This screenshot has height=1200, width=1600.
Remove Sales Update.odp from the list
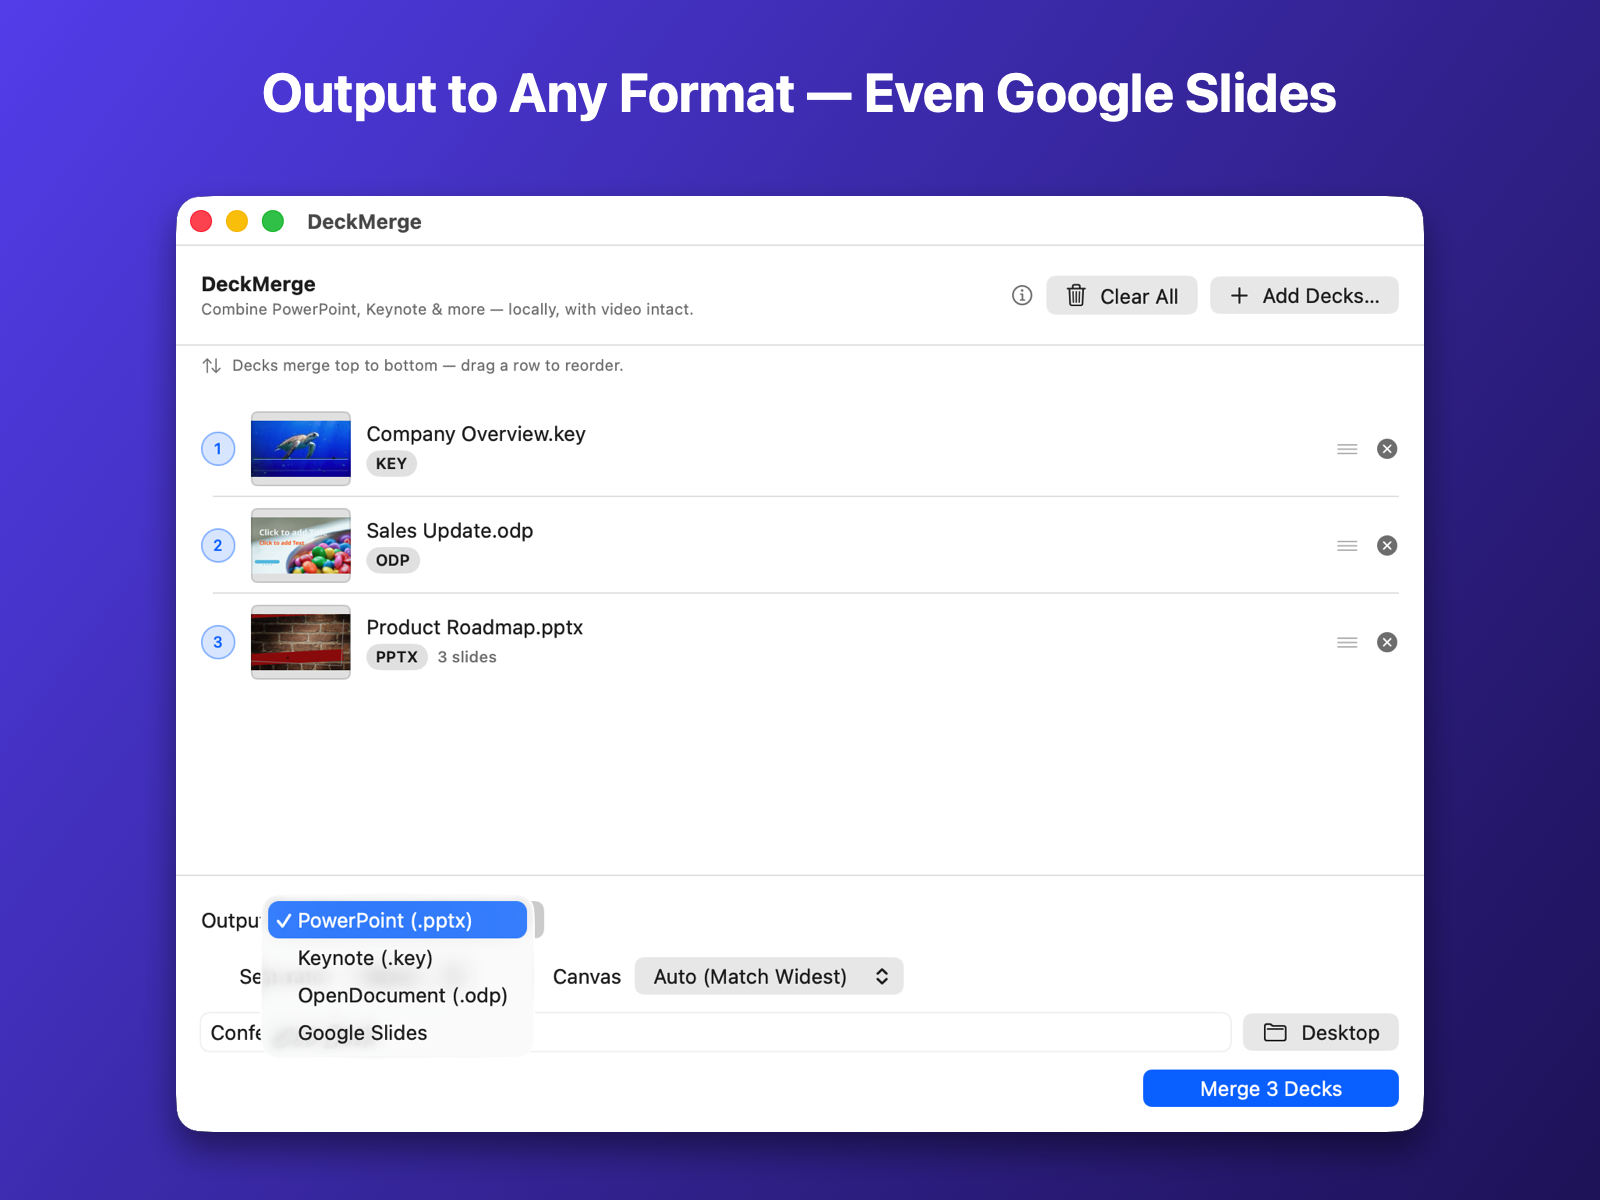pos(1386,545)
